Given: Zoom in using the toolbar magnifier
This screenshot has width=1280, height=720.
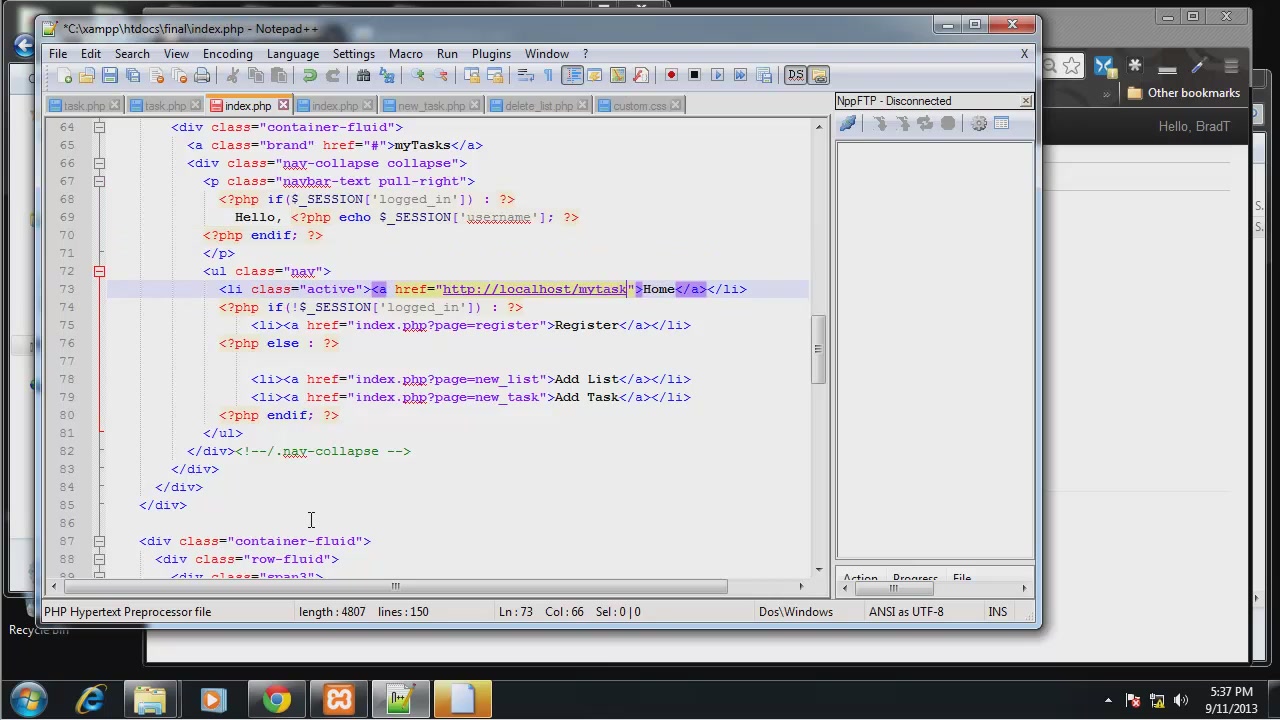Looking at the screenshot, I should pyautogui.click(x=417, y=75).
